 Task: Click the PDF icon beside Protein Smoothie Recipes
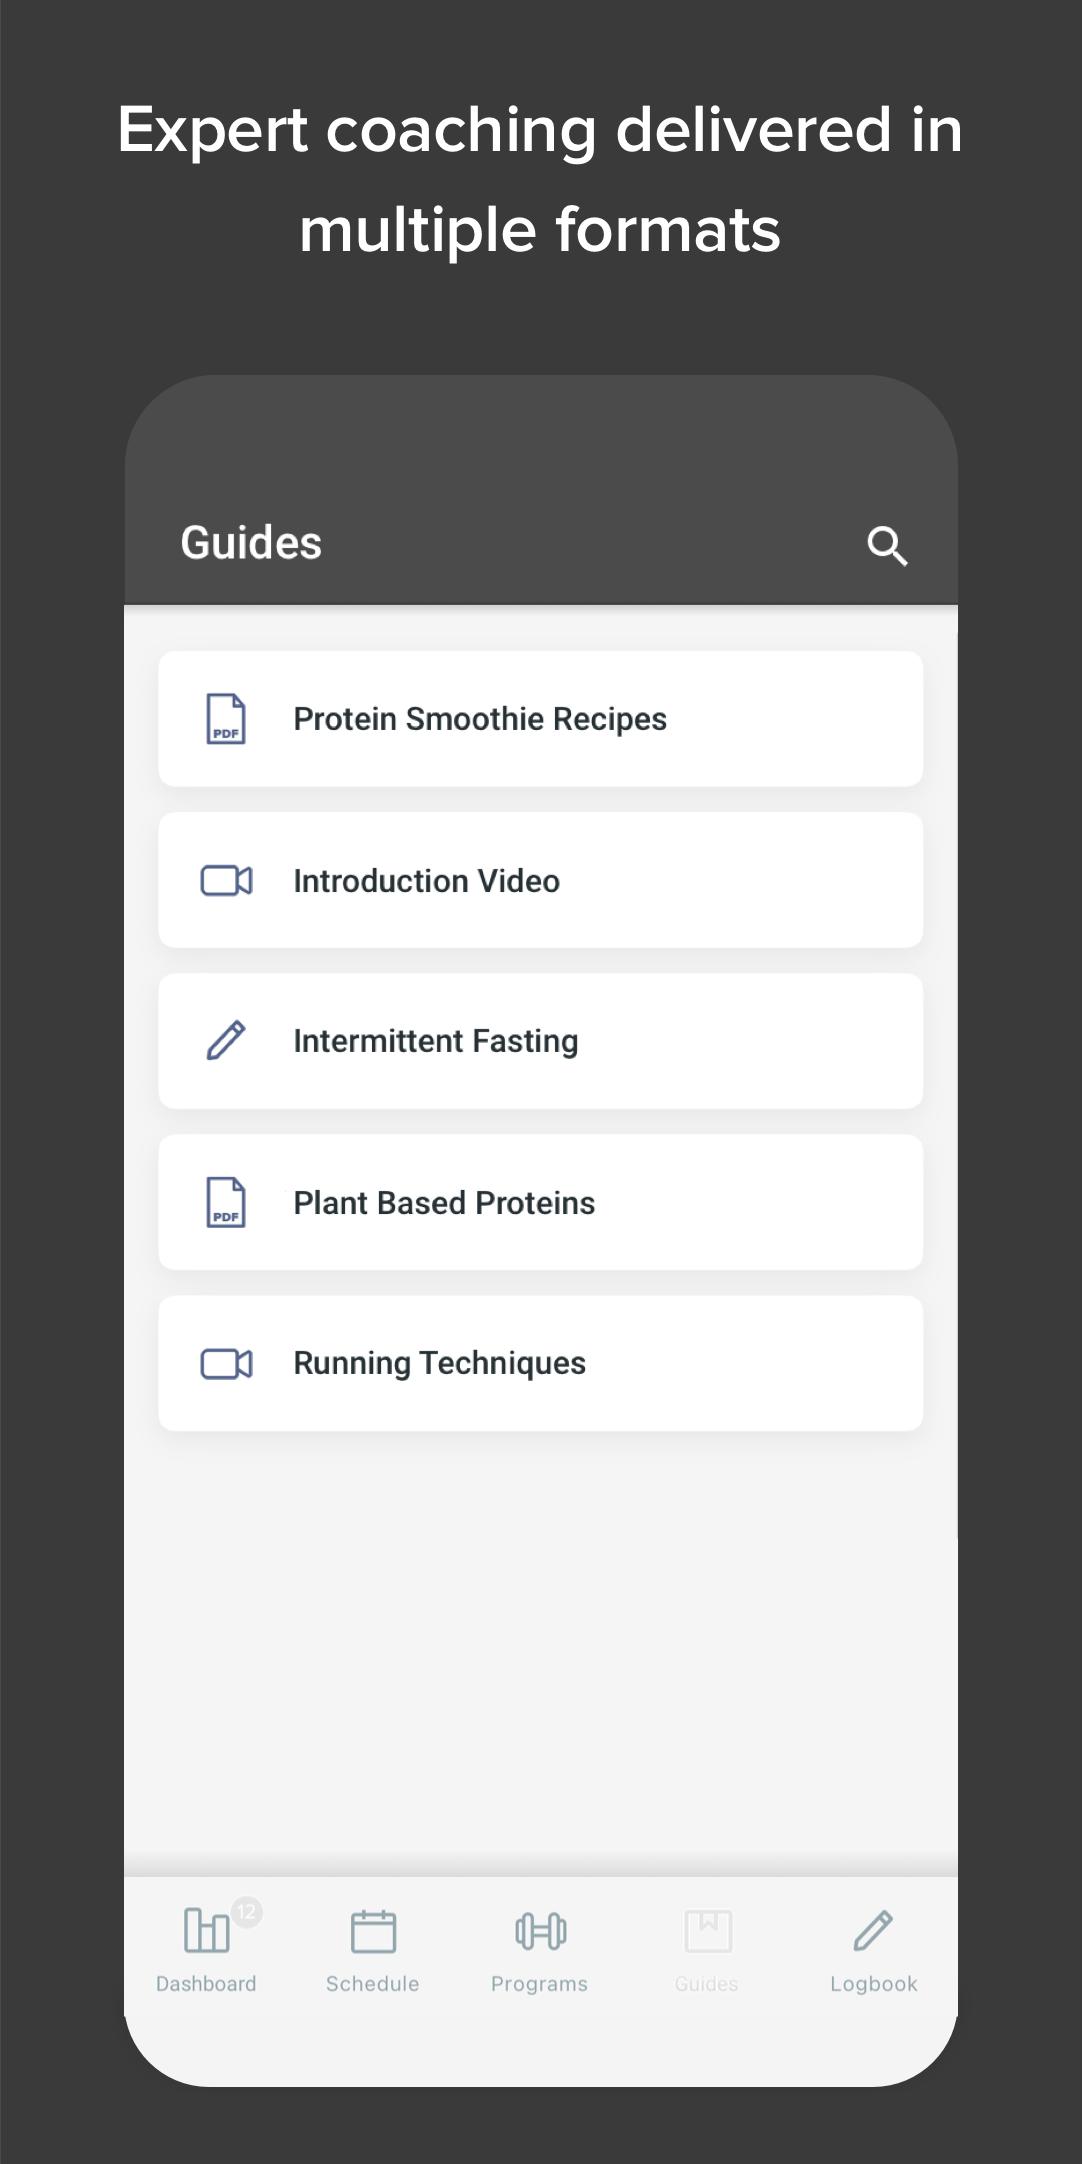pos(226,719)
